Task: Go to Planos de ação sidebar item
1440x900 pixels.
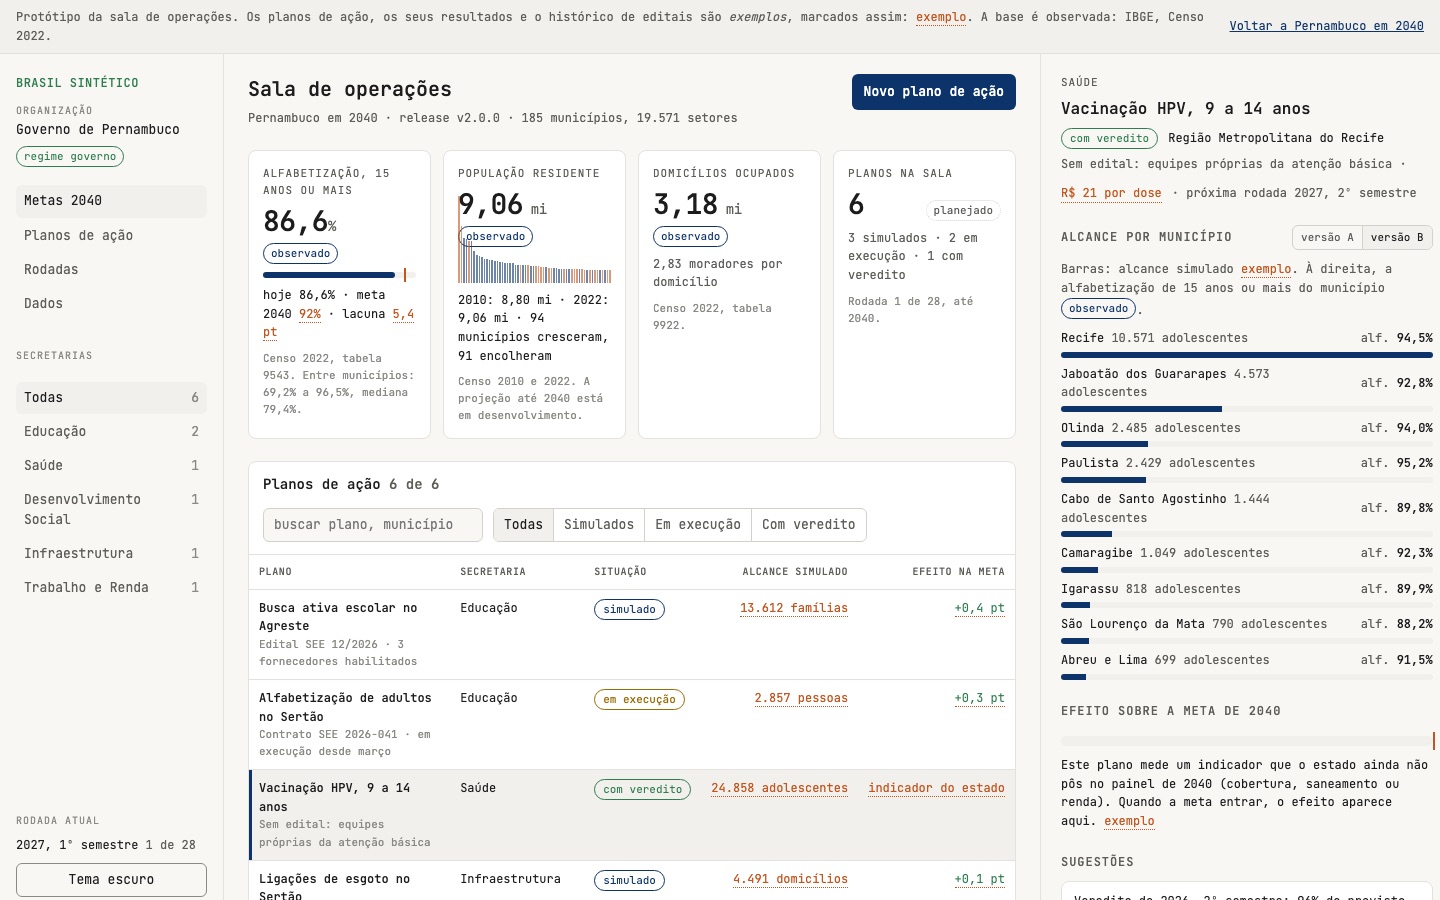Action: point(111,236)
